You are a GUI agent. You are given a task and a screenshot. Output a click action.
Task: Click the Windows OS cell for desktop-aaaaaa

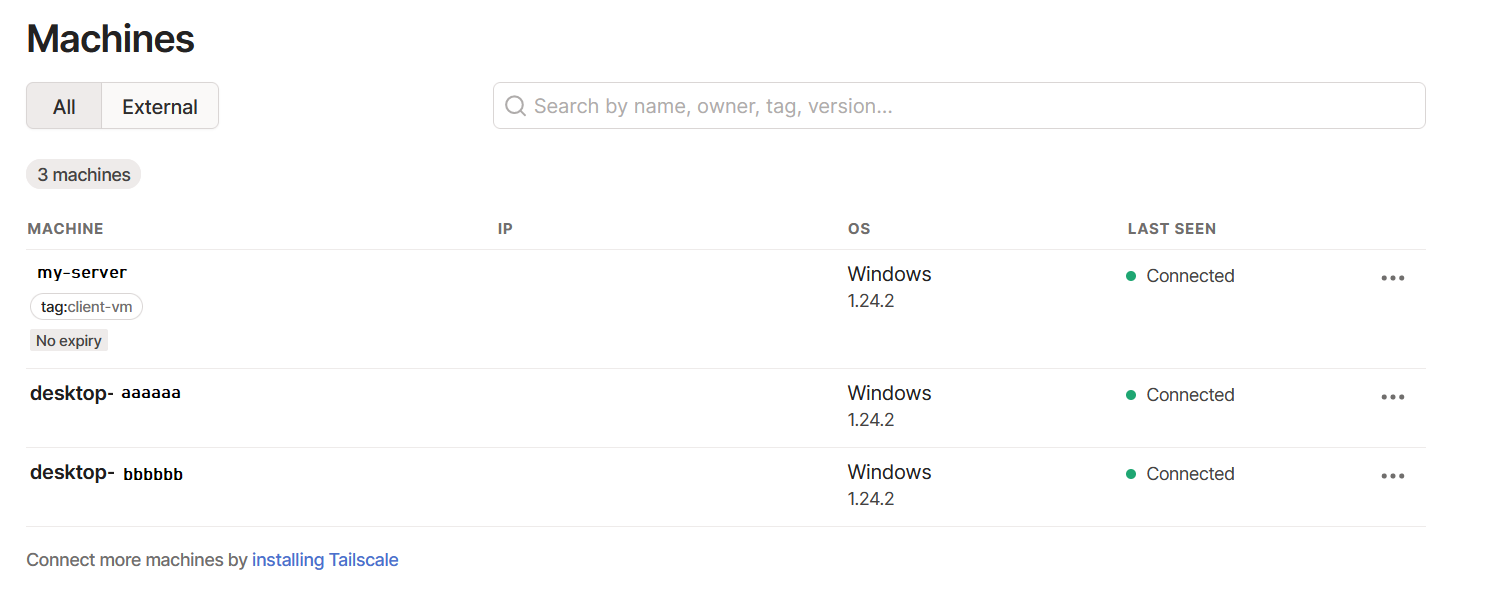pos(889,393)
